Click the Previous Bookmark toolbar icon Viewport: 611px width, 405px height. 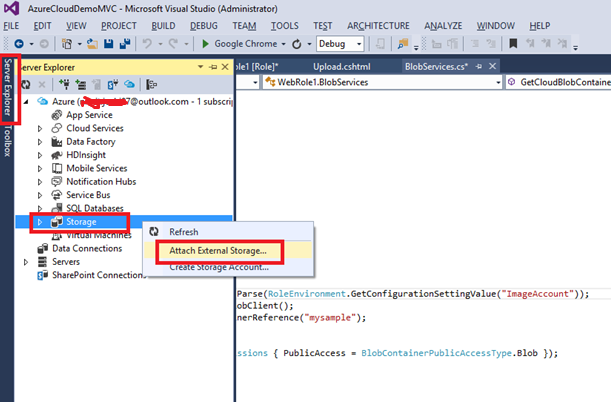pyautogui.click(x=530, y=43)
